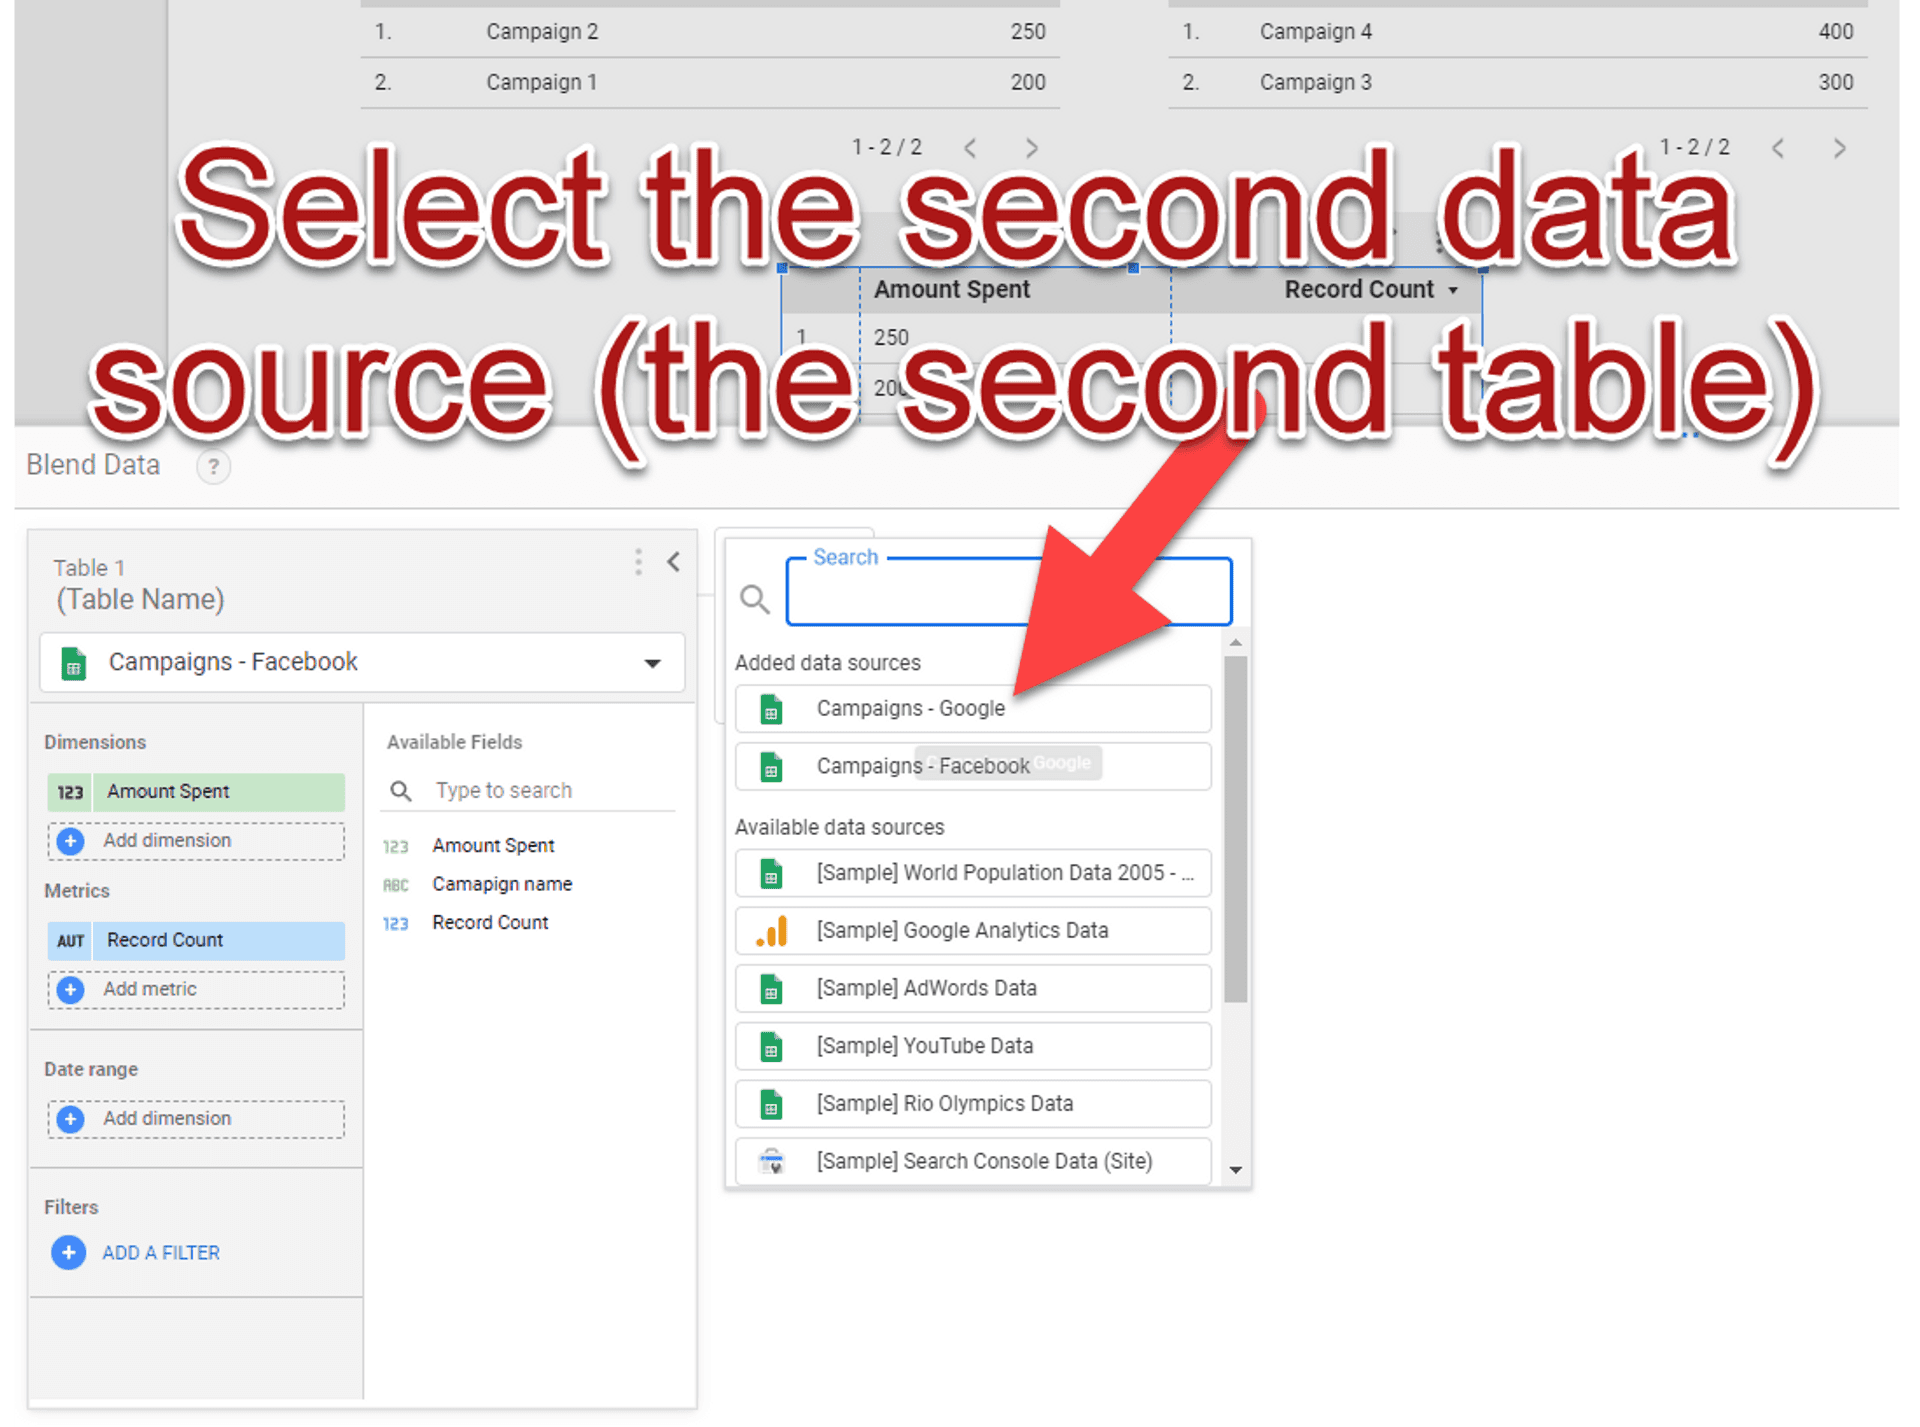Select Record Count in Available Fields
Image resolution: width=1920 pixels, height=1427 pixels.
coord(490,923)
